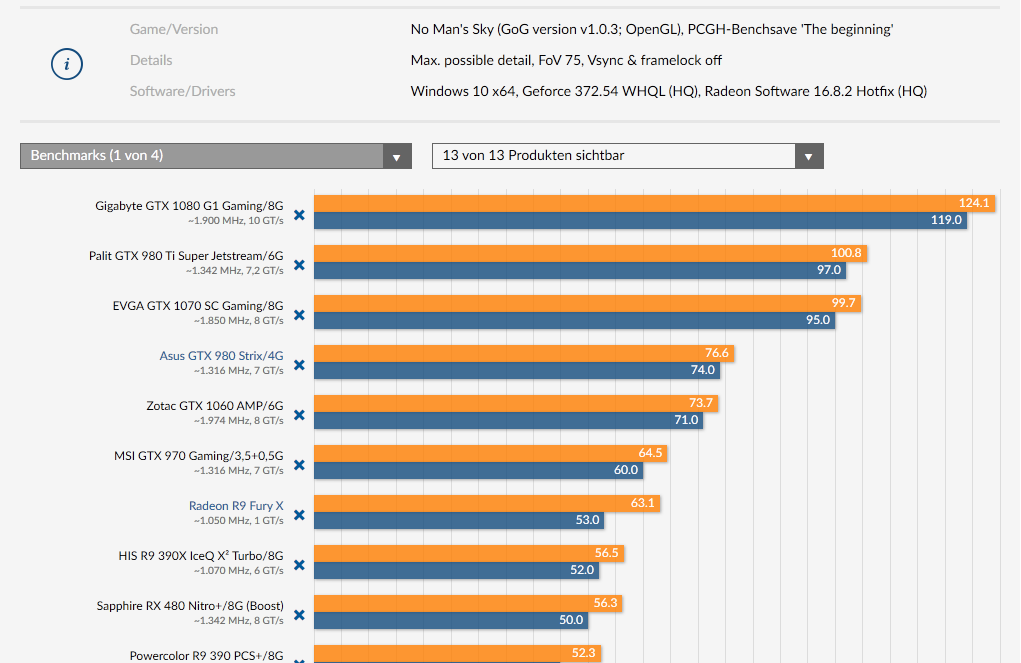
Task: Remove Gigabyte GTX 1080 G1 Gaming entry
Action: tap(299, 215)
